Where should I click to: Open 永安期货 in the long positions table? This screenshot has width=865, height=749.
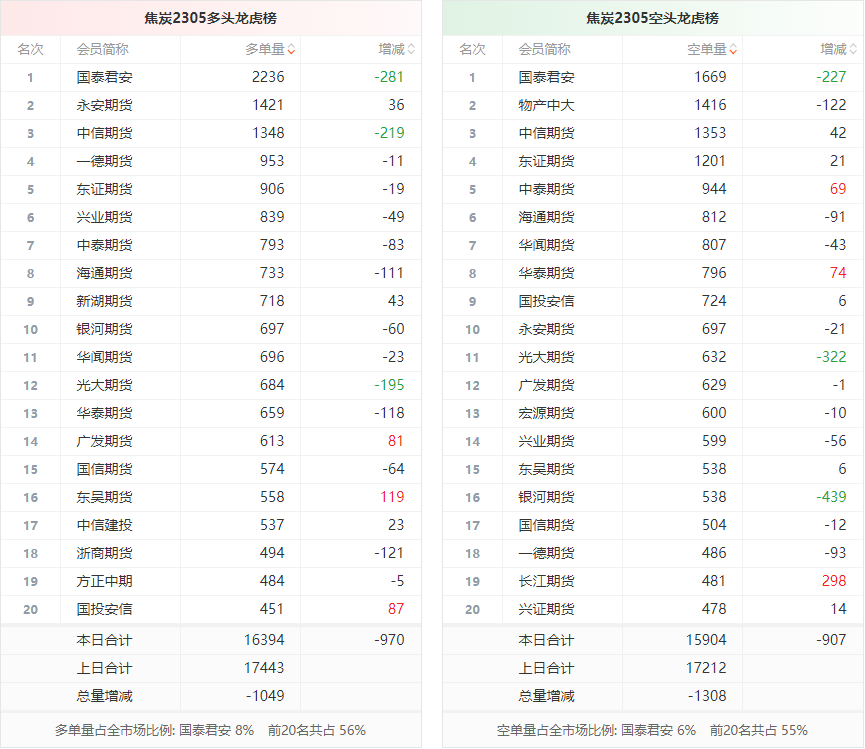click(104, 105)
